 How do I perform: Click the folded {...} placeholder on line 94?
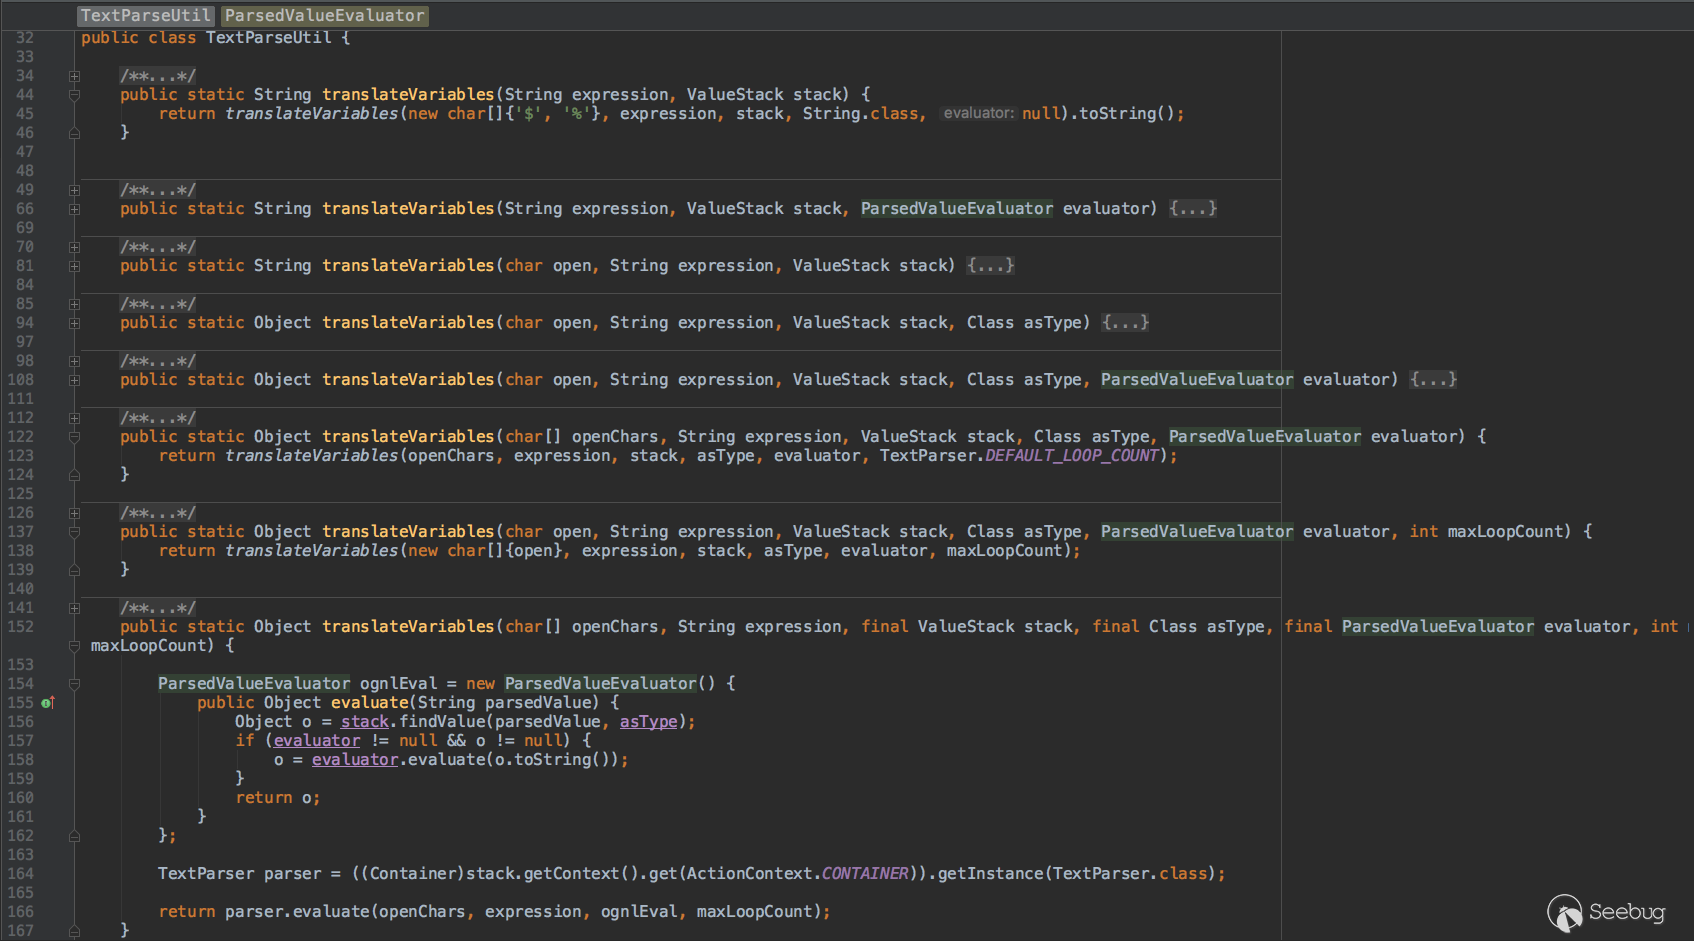tap(1125, 323)
